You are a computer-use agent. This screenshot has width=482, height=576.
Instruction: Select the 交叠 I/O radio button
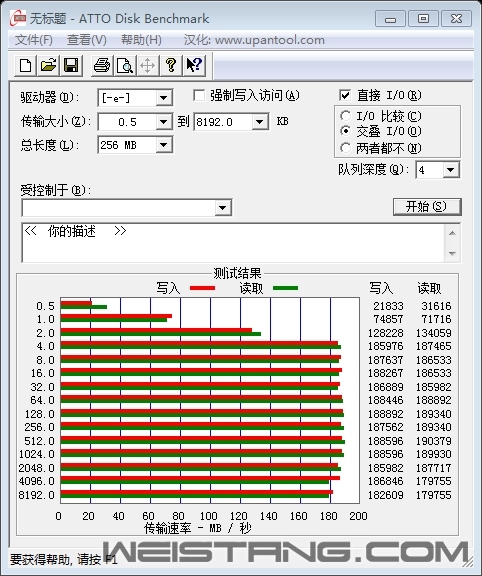point(345,131)
